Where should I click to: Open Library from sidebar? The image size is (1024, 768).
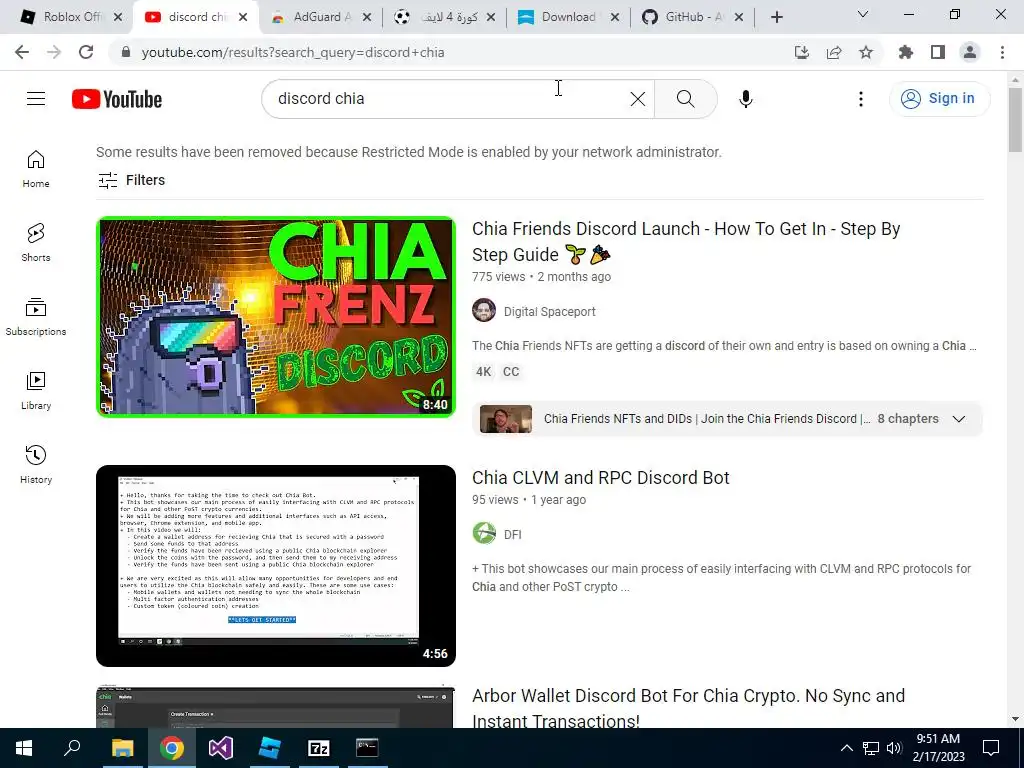tap(36, 391)
